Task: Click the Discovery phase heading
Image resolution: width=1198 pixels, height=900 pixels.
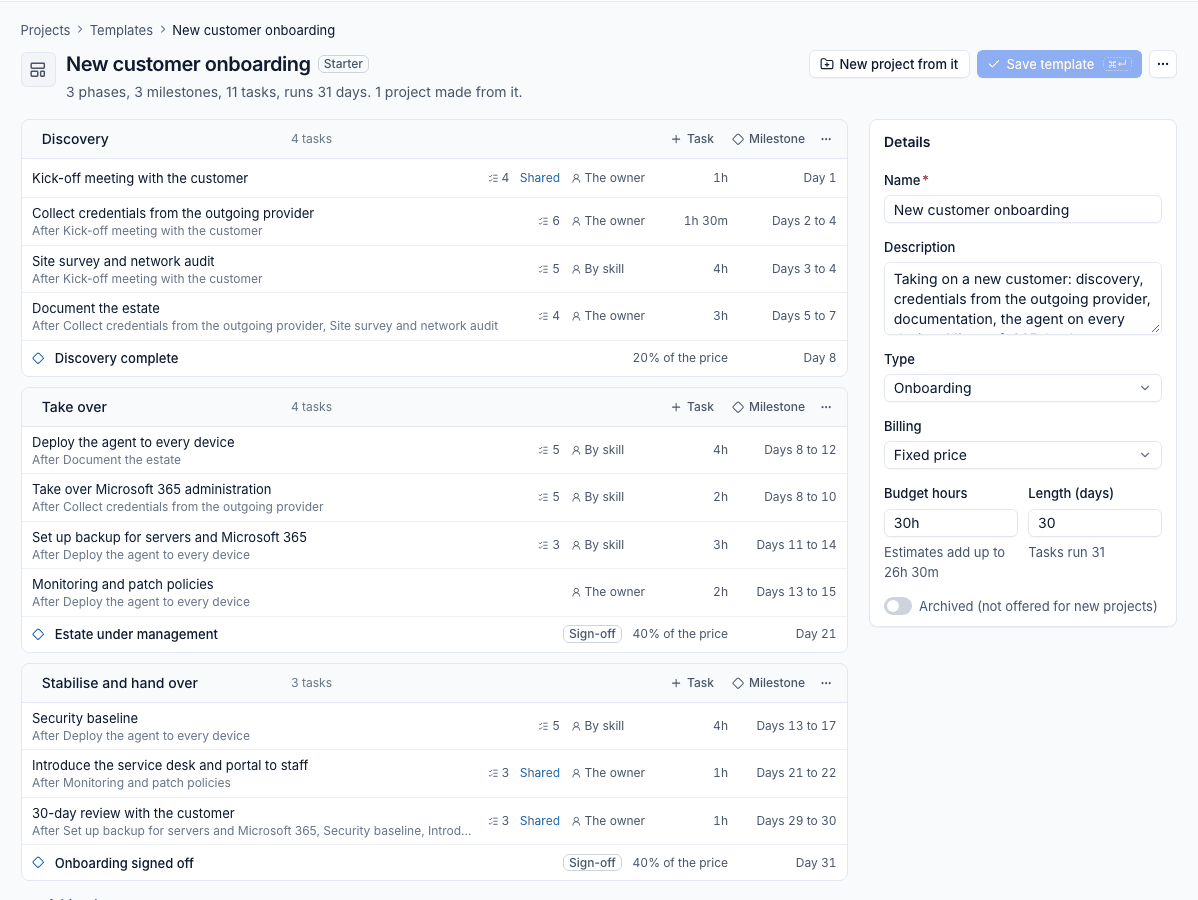Action: tap(75, 139)
